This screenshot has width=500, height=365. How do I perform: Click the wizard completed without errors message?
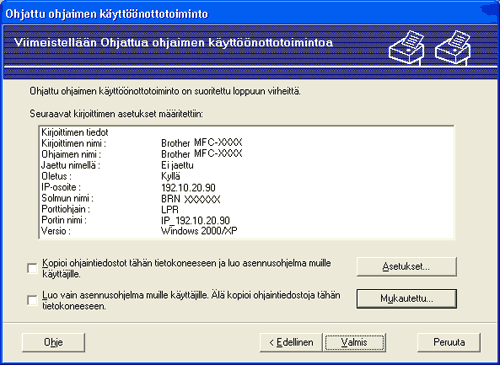(x=165, y=91)
